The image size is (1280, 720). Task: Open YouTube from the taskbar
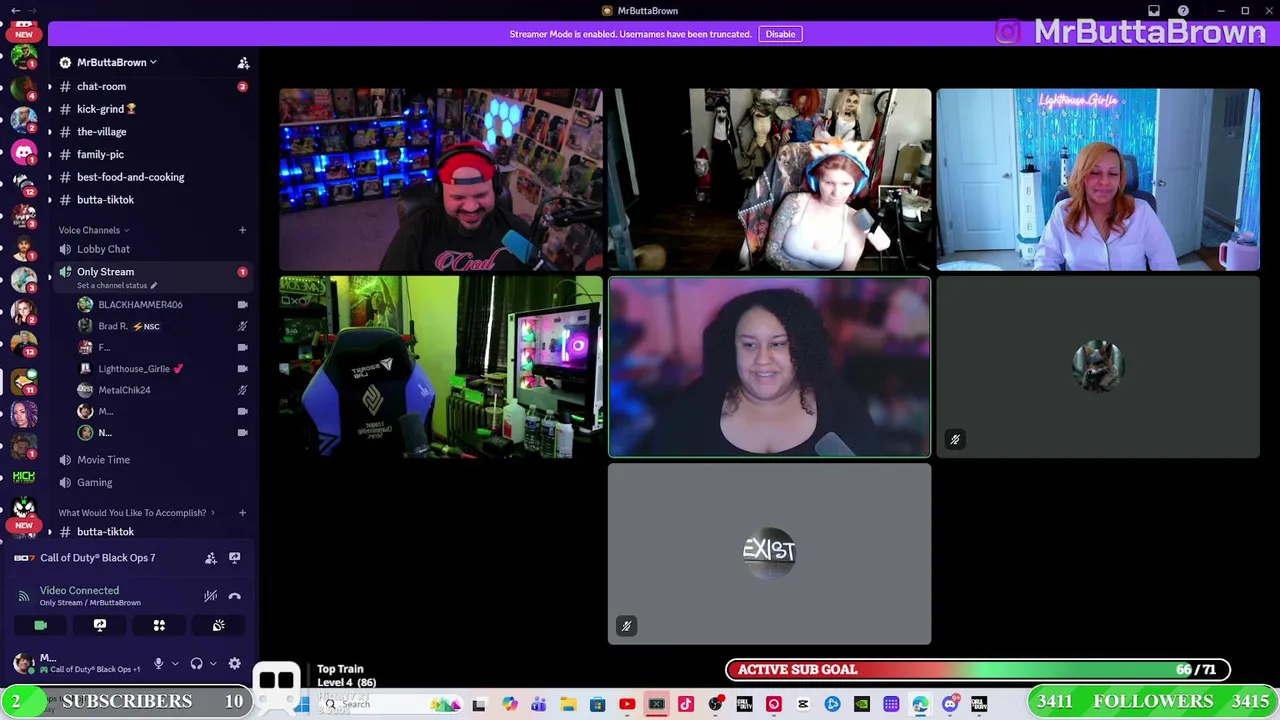tap(627, 704)
